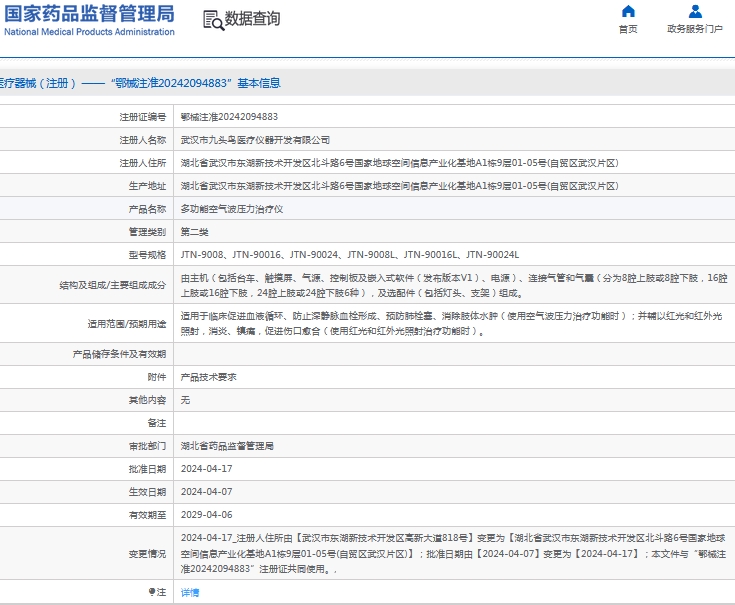
Task: Click the 注册人住所 address value
Action: 399,163
